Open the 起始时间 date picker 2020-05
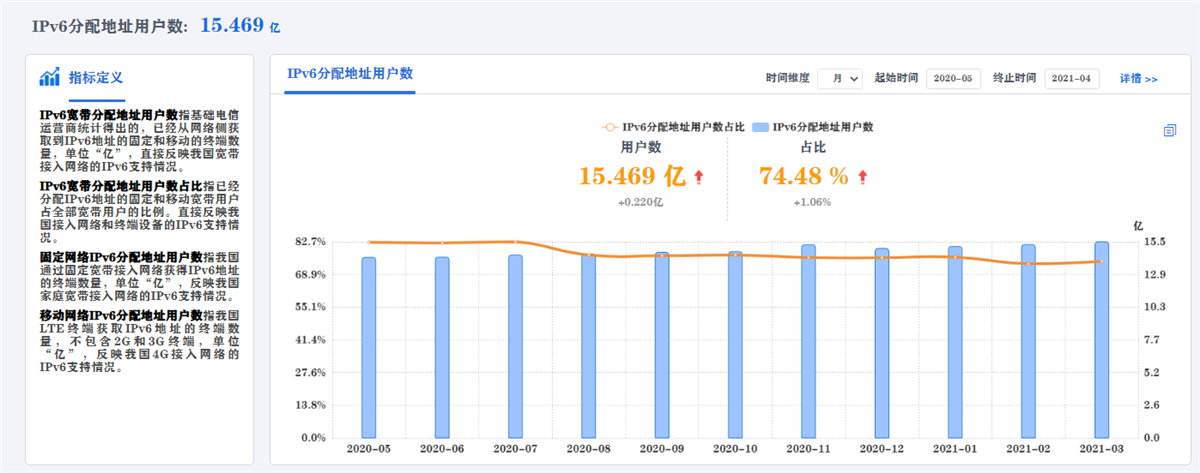The height and width of the screenshot is (473, 1200). (x=953, y=78)
